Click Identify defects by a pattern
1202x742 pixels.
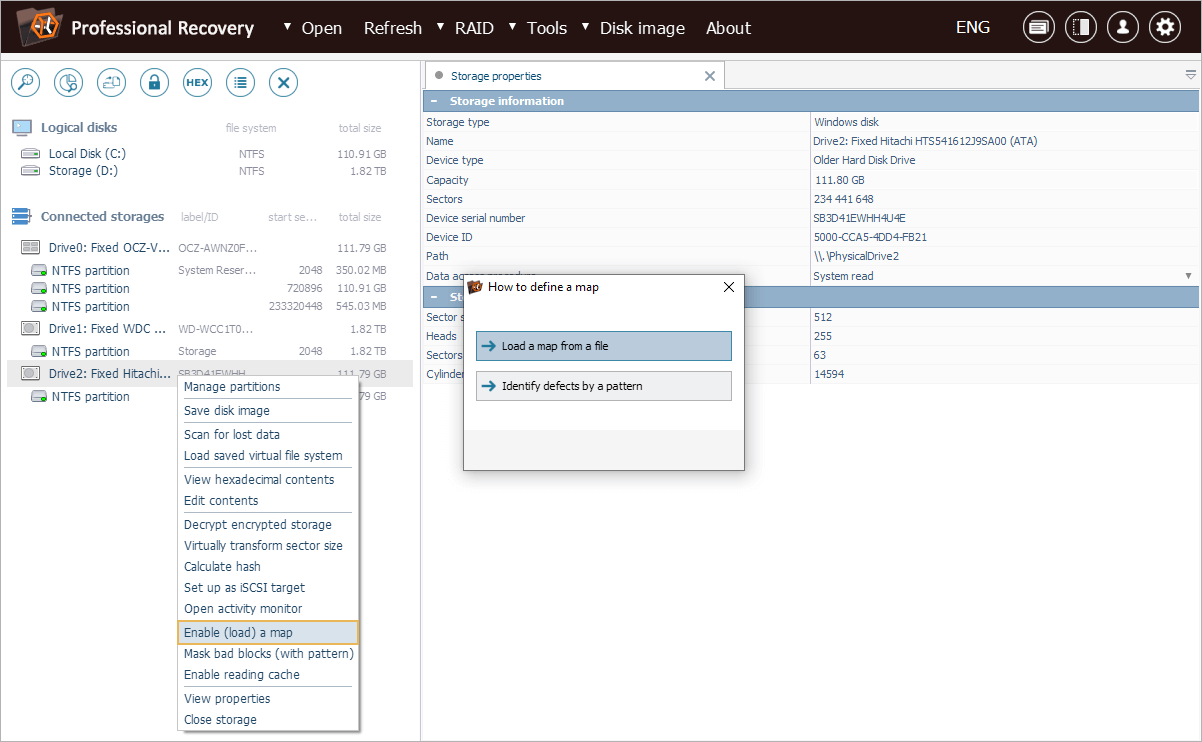pyautogui.click(x=604, y=386)
